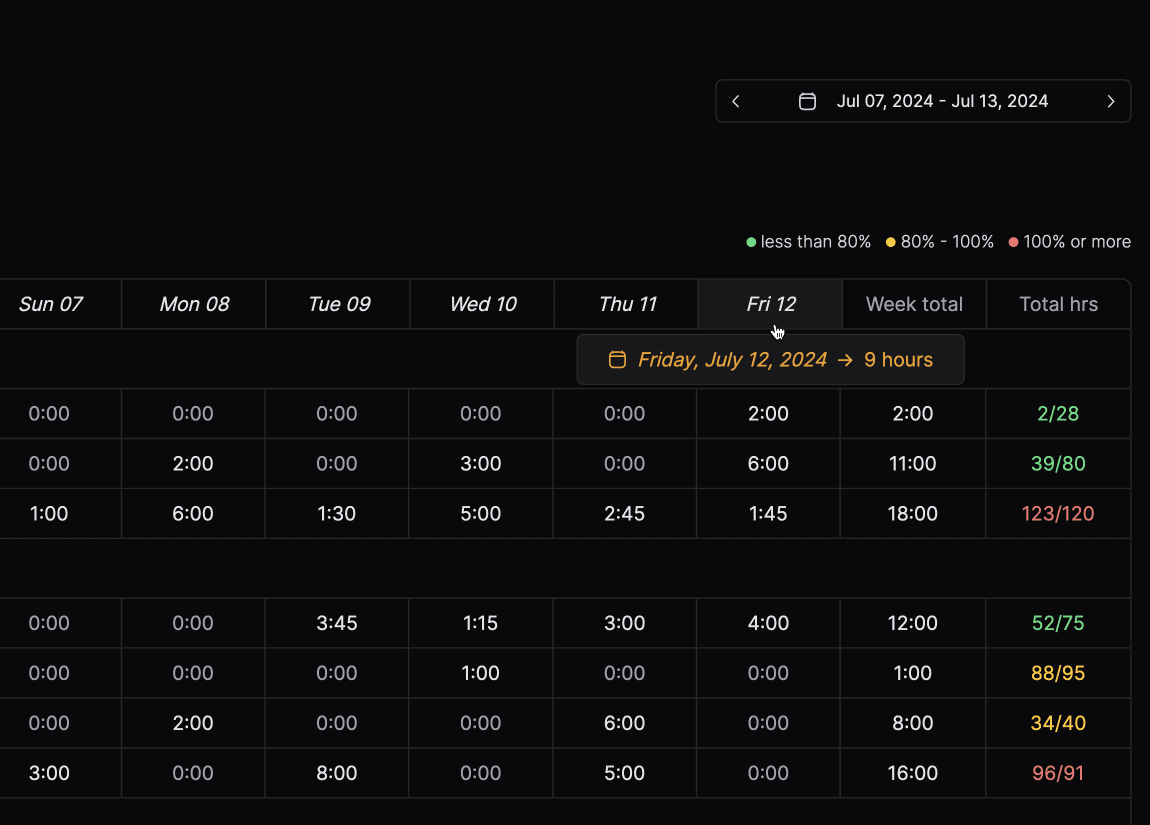Click Wednesday 5:00 cell in 123/120 row
This screenshot has height=825, width=1150.
480,513
